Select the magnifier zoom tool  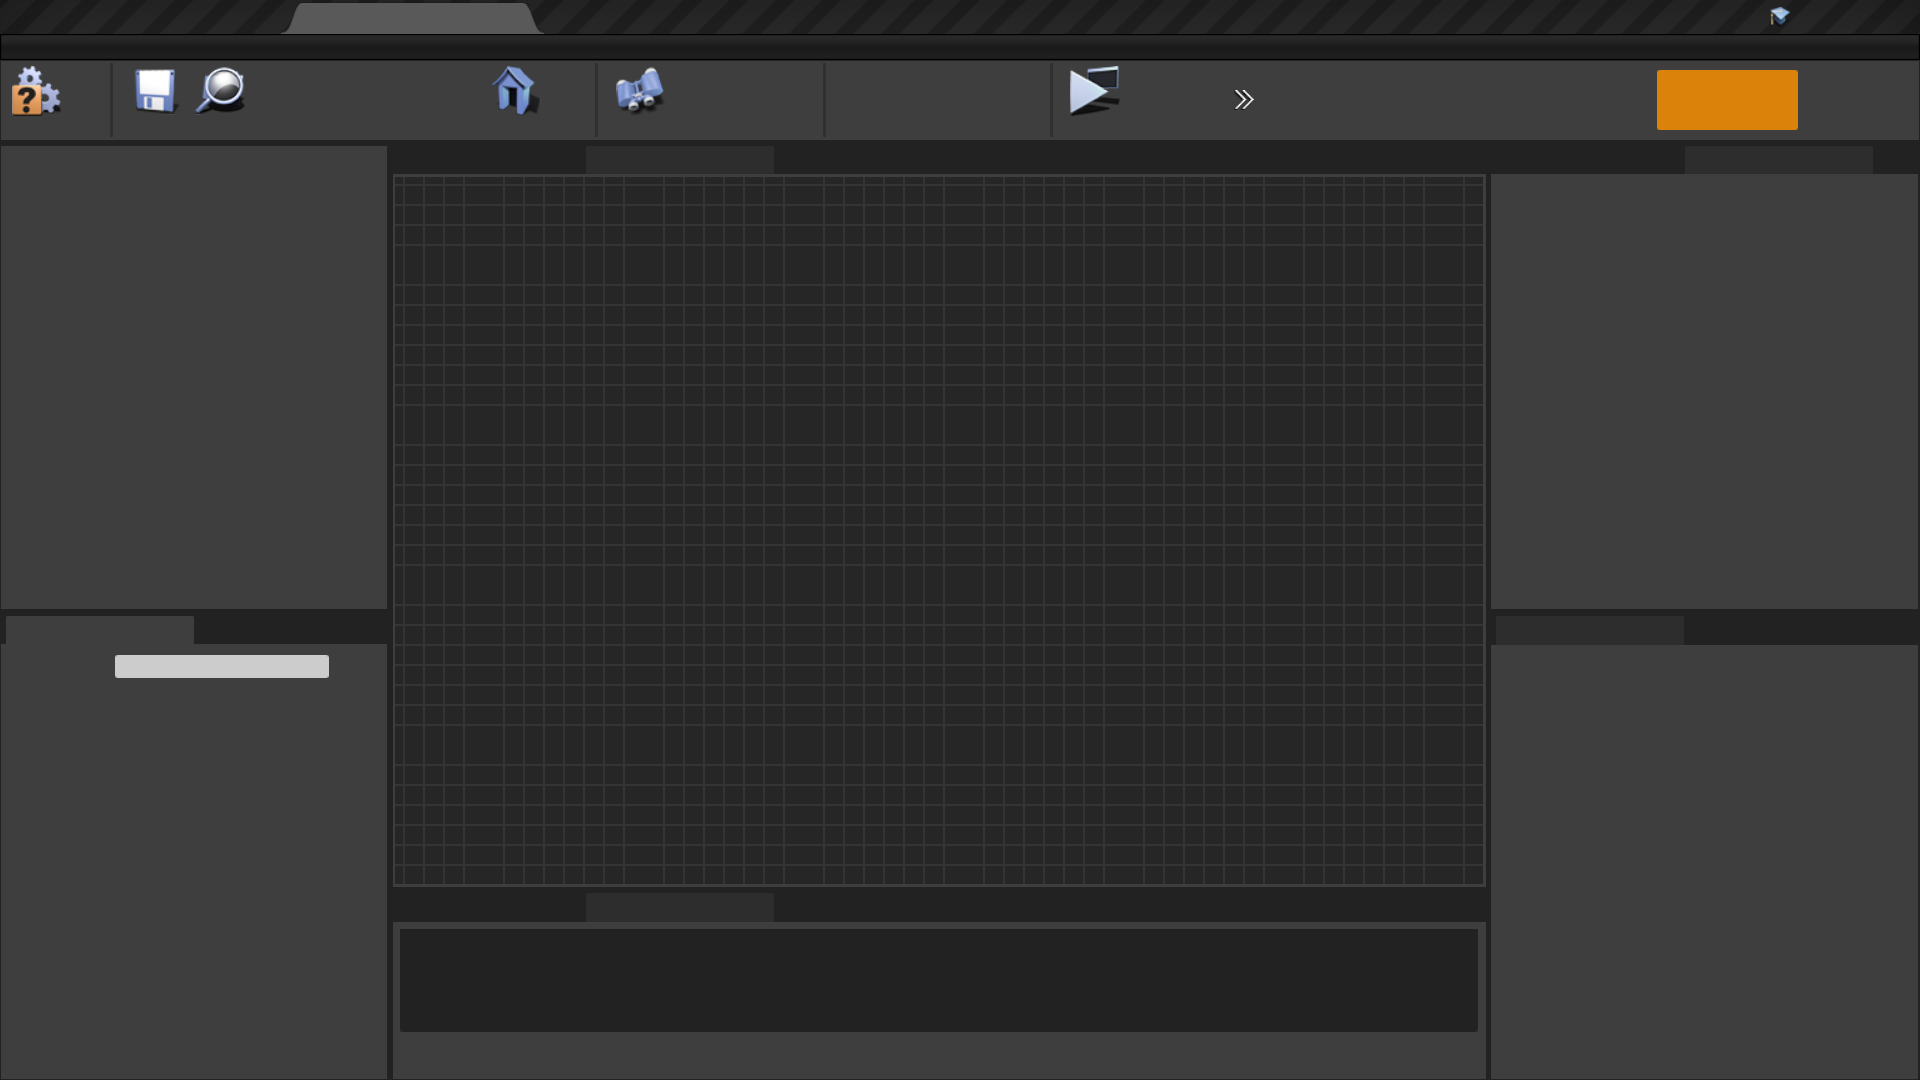(220, 92)
